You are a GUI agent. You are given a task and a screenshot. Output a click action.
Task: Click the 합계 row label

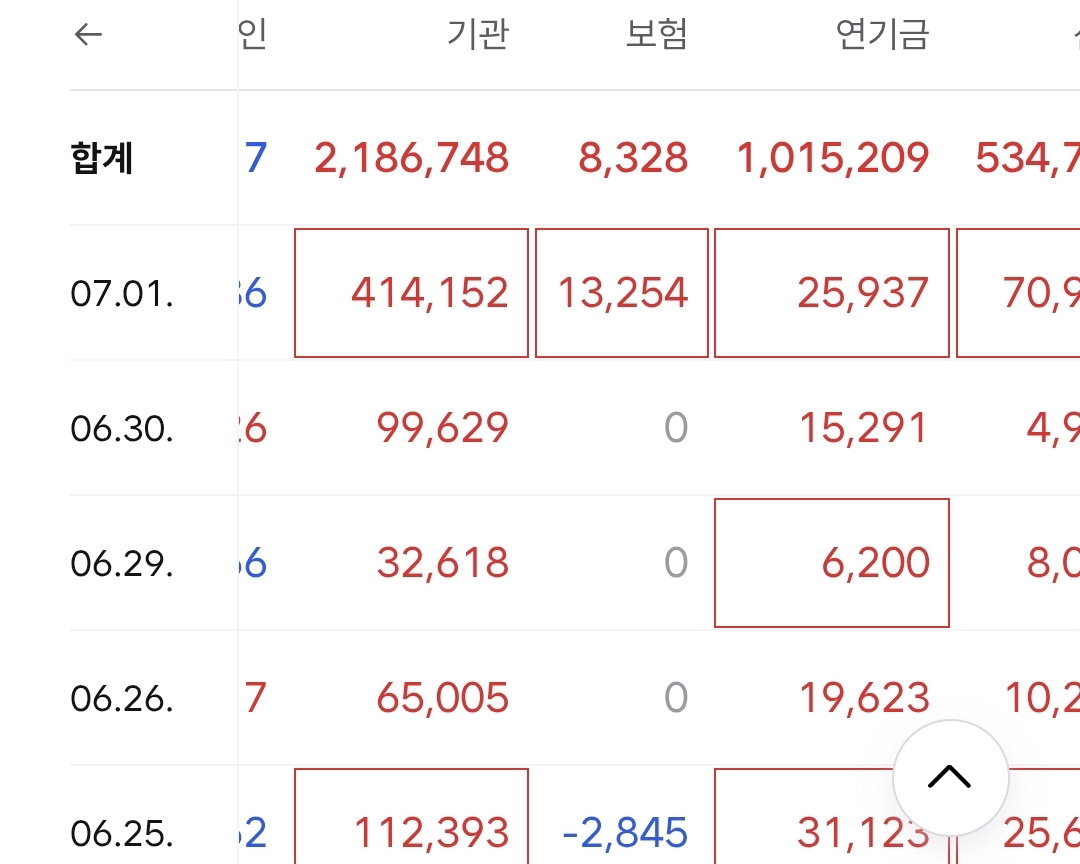[x=101, y=158]
